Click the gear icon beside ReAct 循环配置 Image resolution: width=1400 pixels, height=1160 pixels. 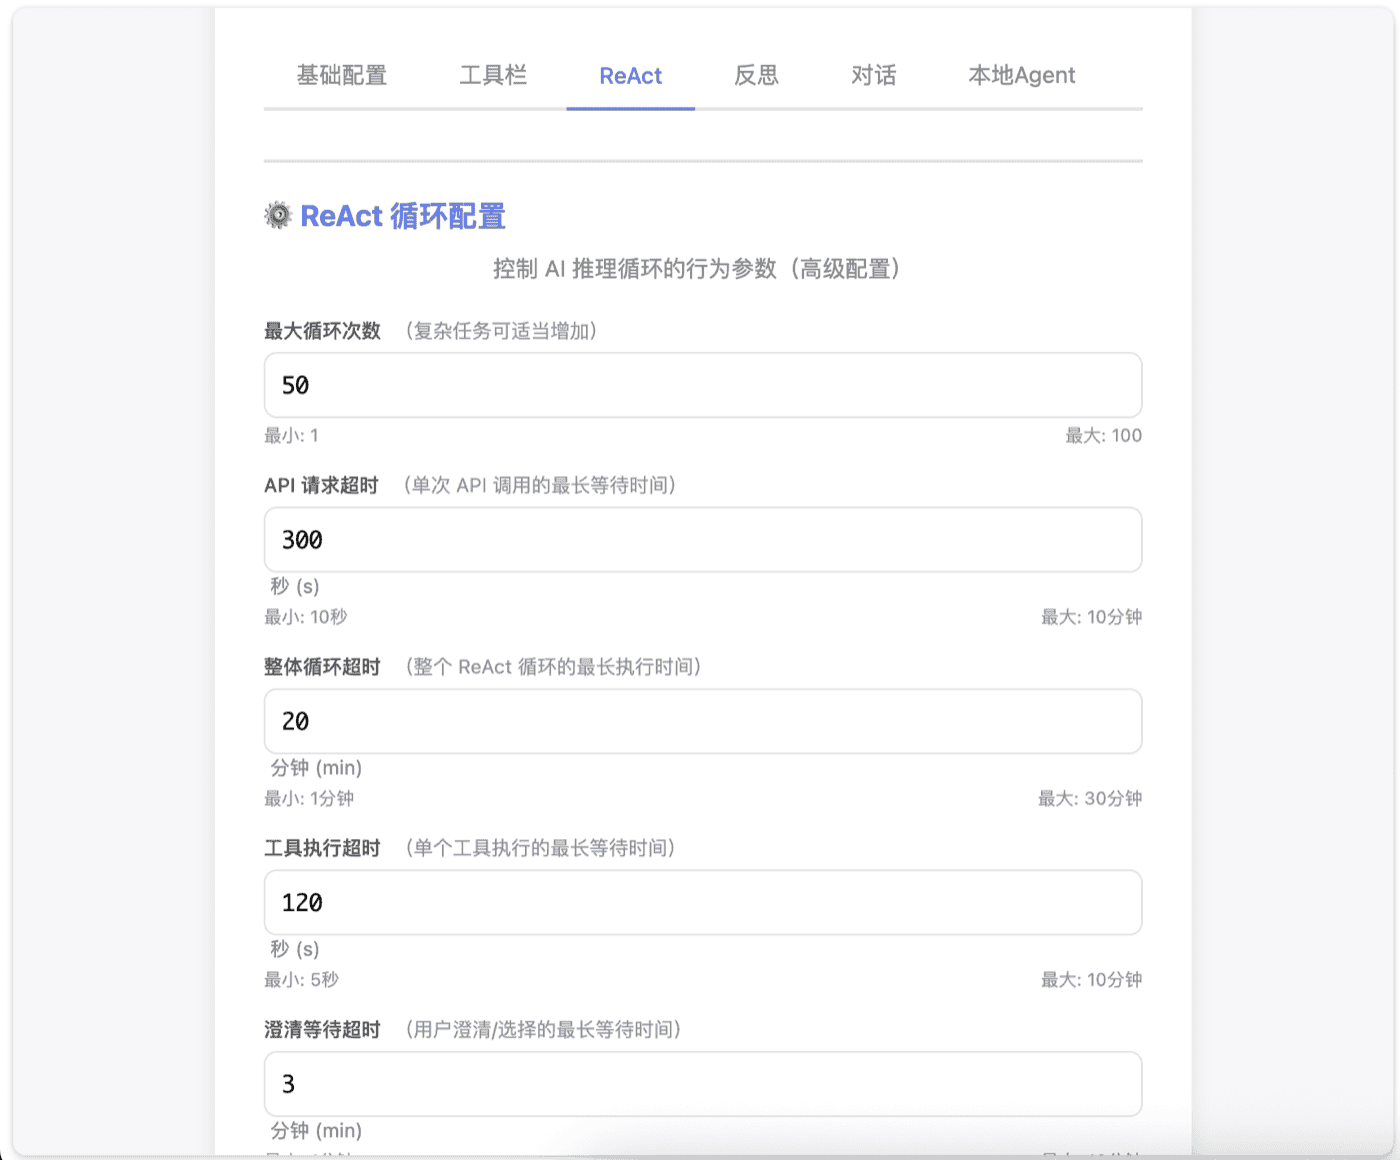pyautogui.click(x=278, y=215)
